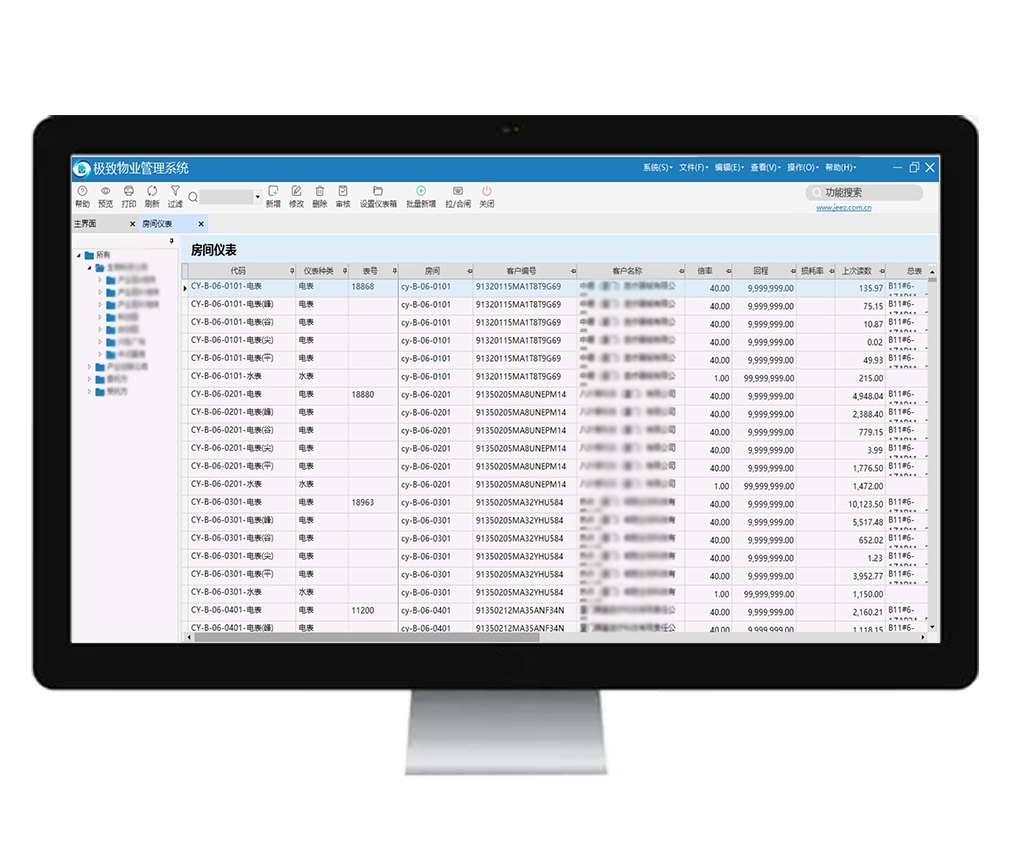Viewport: 1010px width, 864px height.
Task: Click the pin icon in 代码 column header
Action: point(292,271)
